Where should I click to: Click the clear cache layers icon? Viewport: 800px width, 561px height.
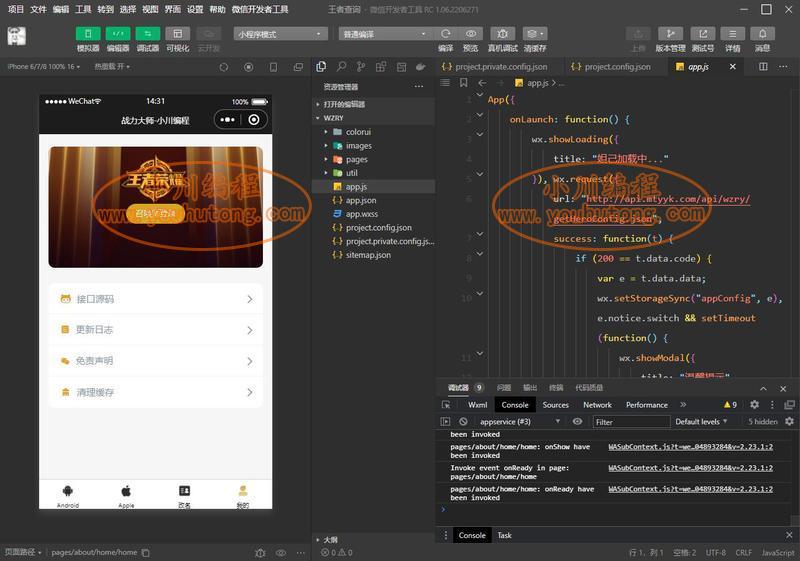click(x=535, y=34)
